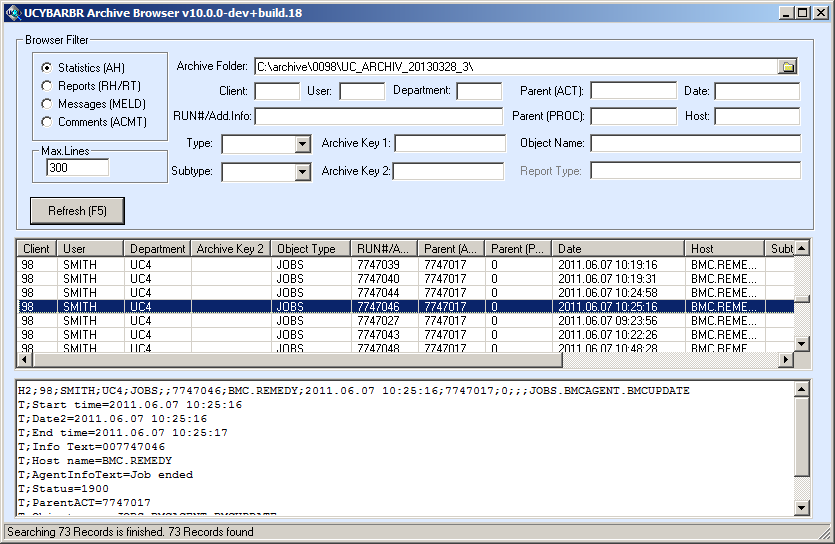Click the Host filter field
This screenshot has width=835, height=544.
coord(757,116)
